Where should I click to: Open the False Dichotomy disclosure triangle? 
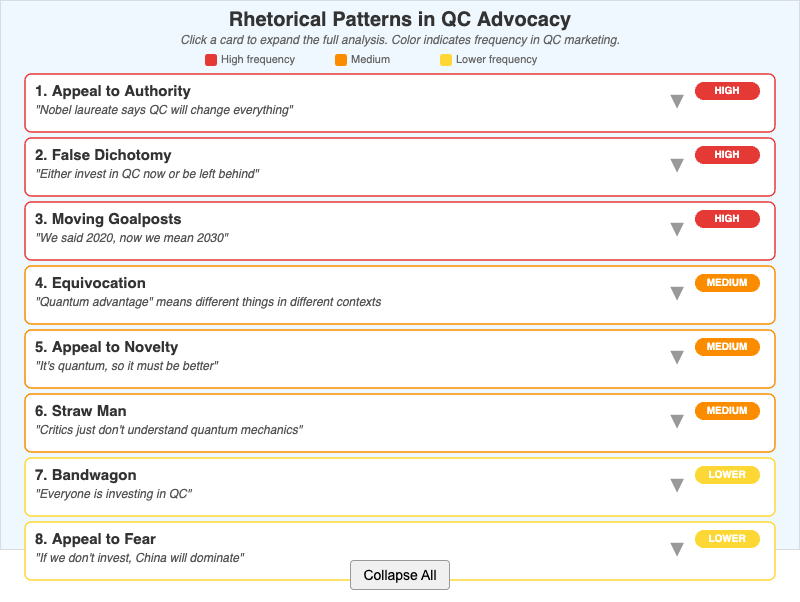point(677,164)
